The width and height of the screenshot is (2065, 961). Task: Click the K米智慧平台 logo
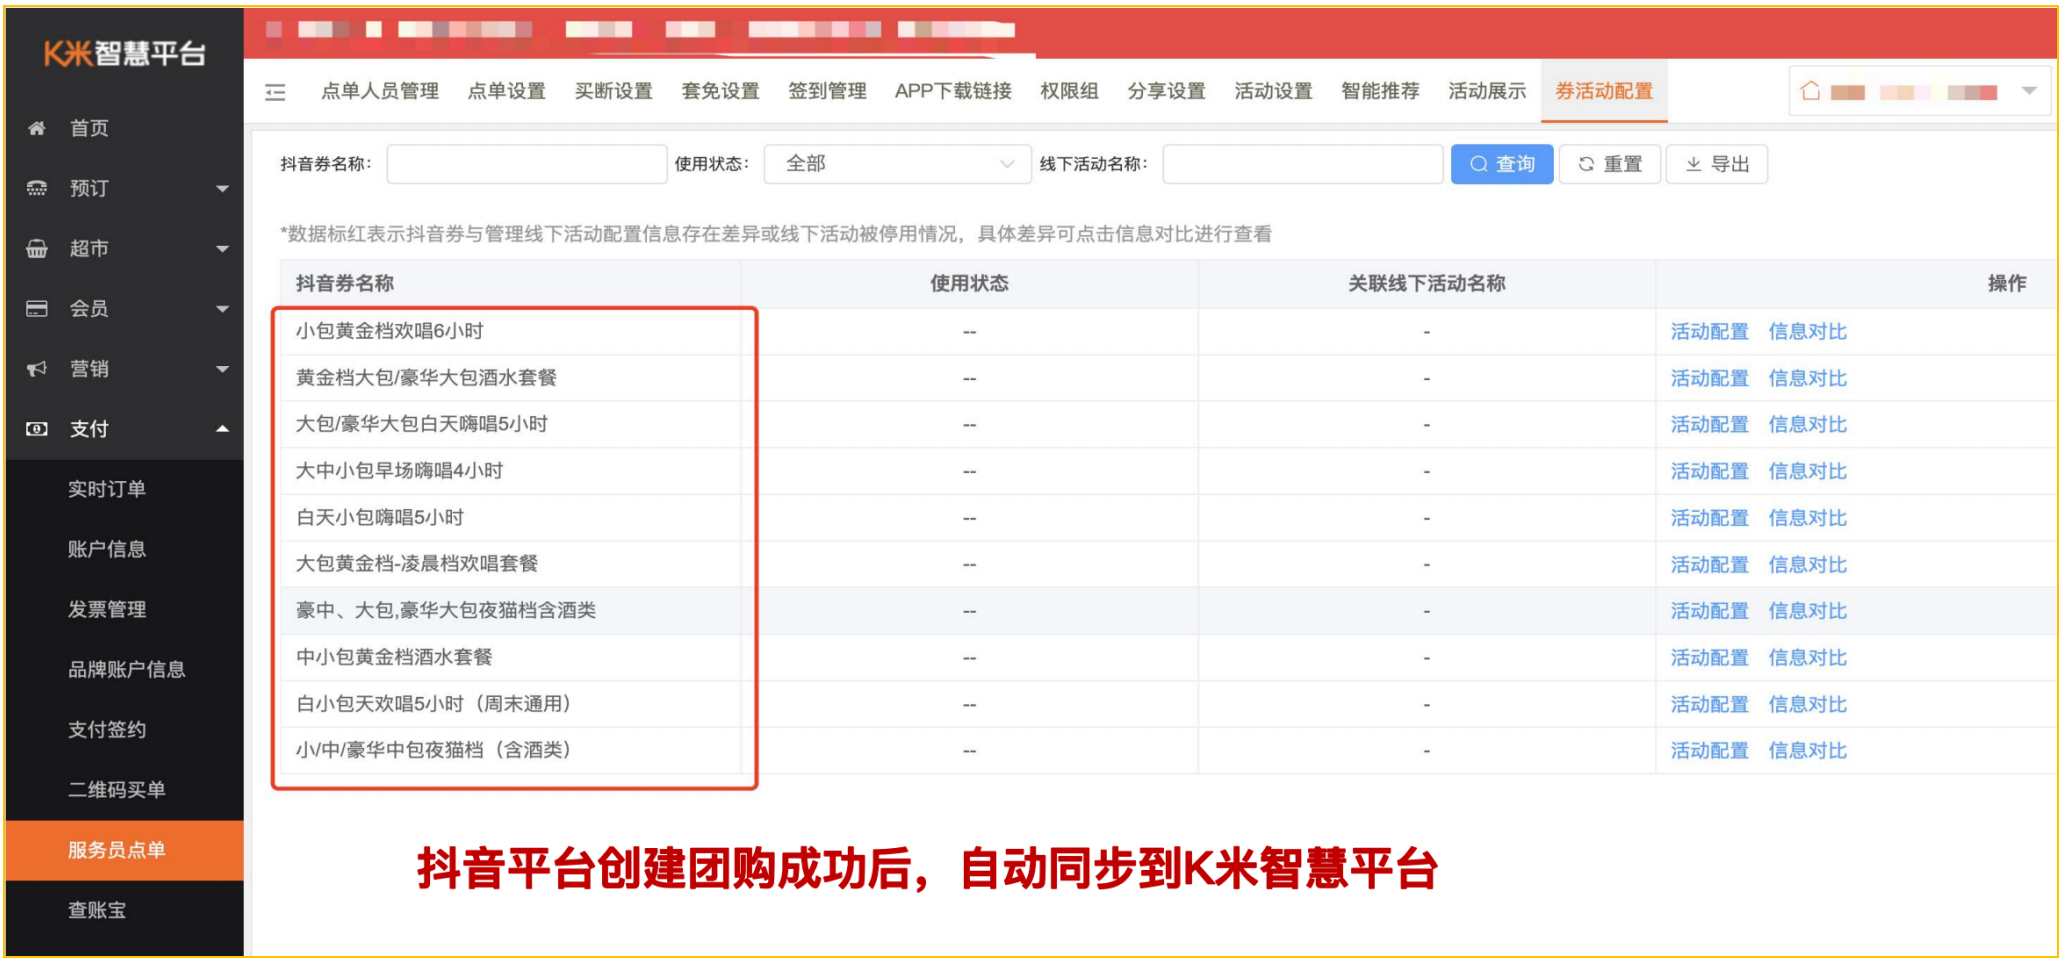point(125,53)
